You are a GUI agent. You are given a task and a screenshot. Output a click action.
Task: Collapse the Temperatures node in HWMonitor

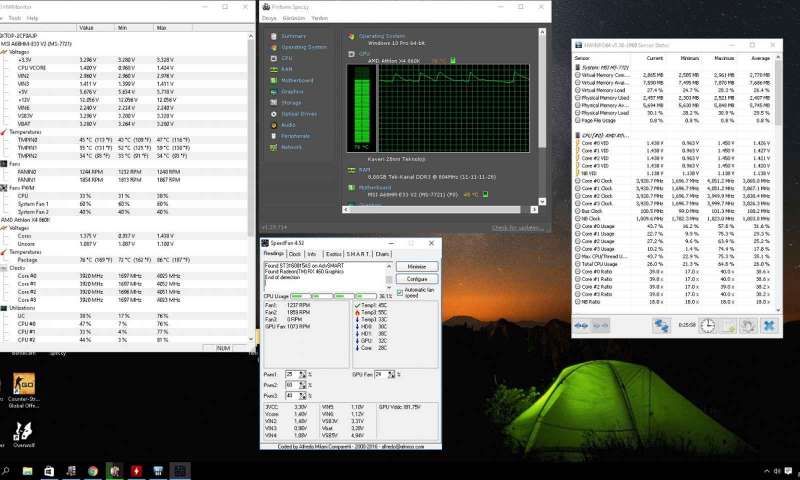click(x=5, y=130)
